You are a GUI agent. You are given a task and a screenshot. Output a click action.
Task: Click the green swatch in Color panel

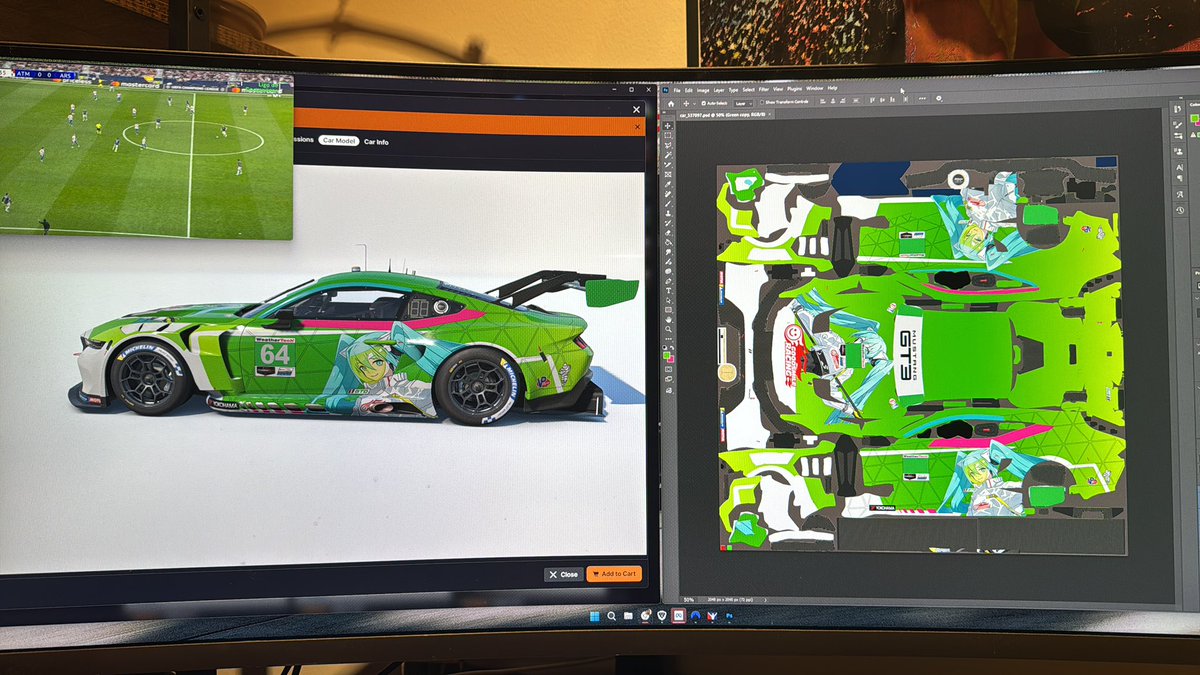point(1194,120)
